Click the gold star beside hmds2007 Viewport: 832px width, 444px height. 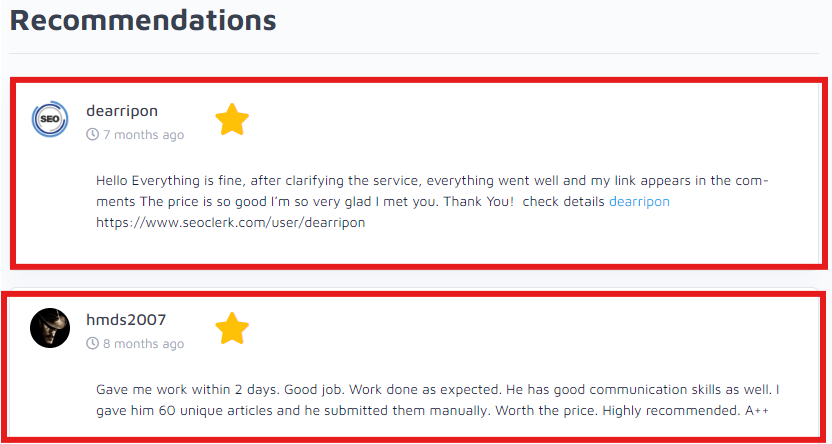pos(232,328)
